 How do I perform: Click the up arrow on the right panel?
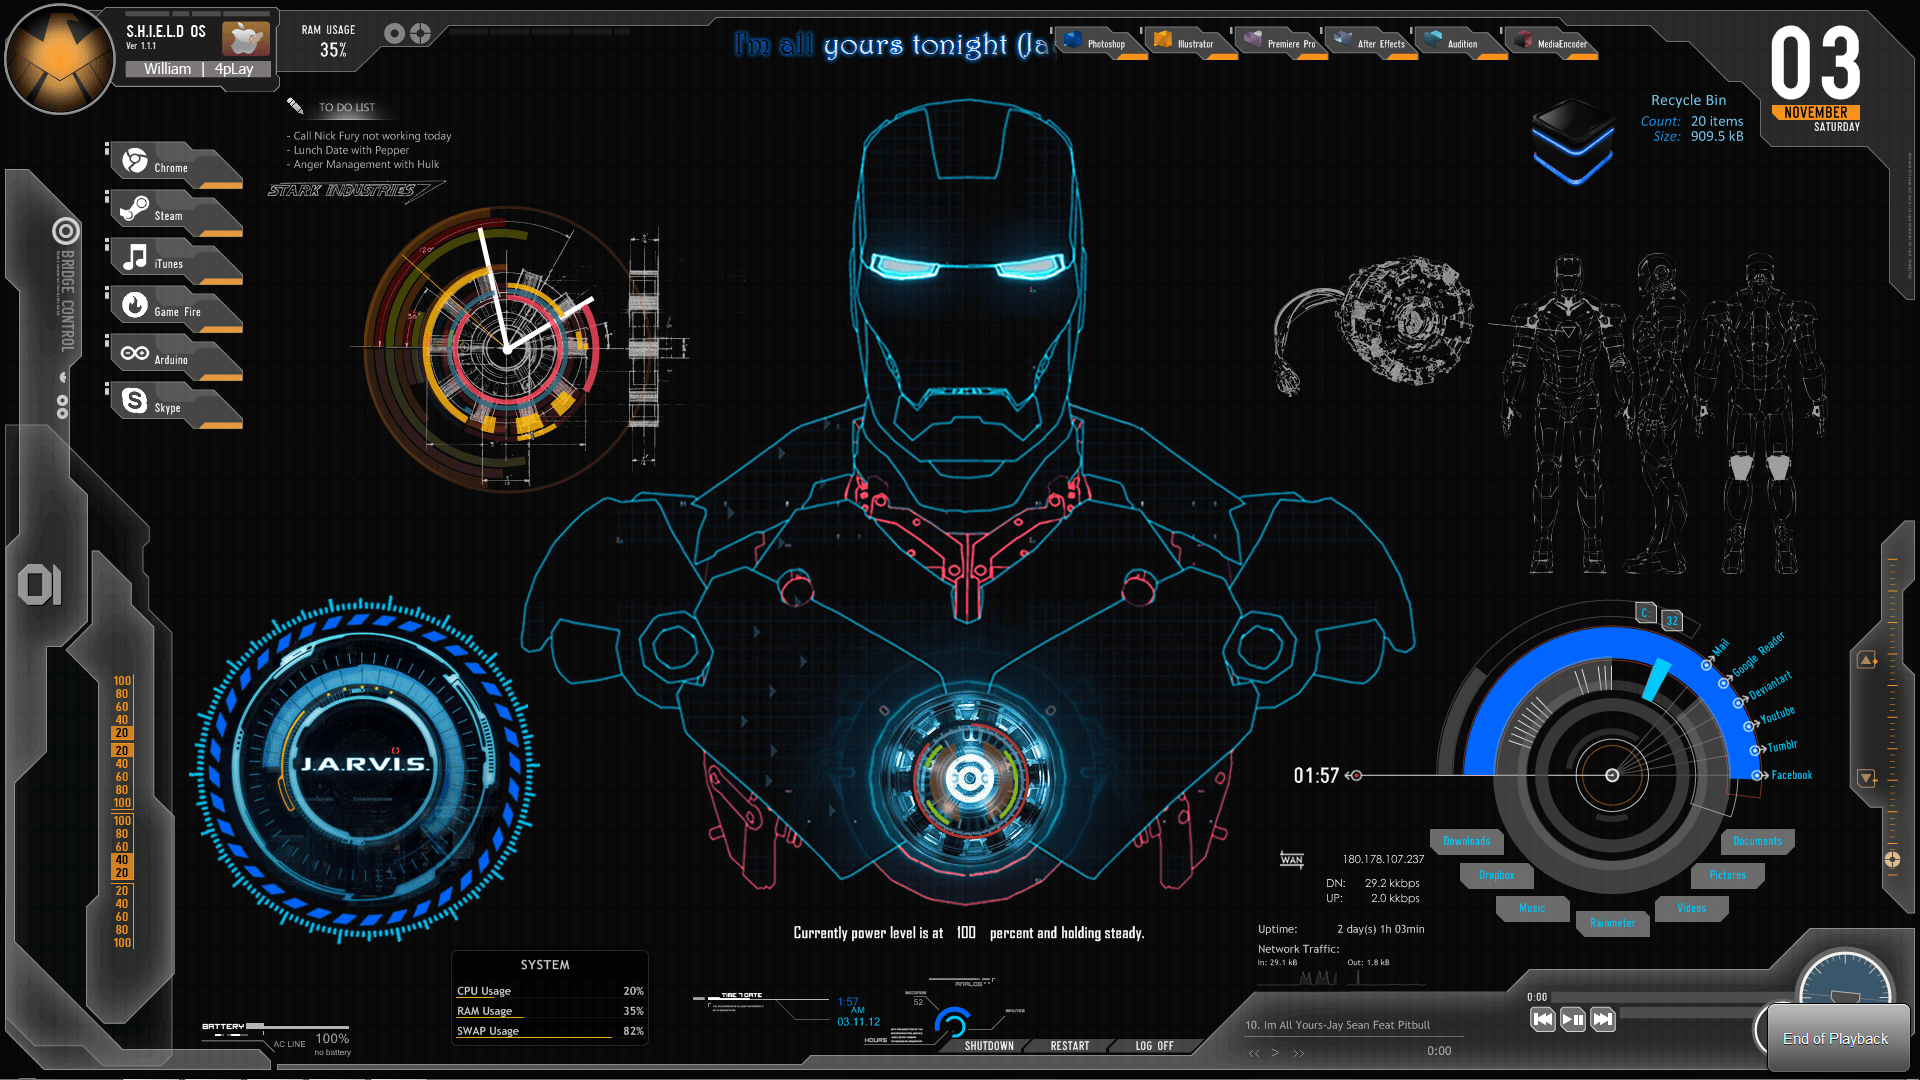click(x=1867, y=660)
